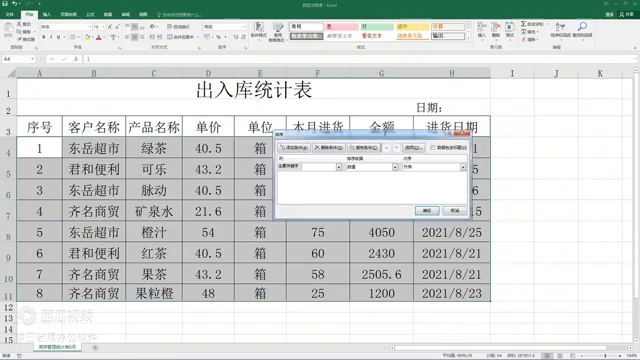Image resolution: width=640 pixels, height=360 pixels.
Task: Click the Format Painter brush icon
Action: click(19, 39)
